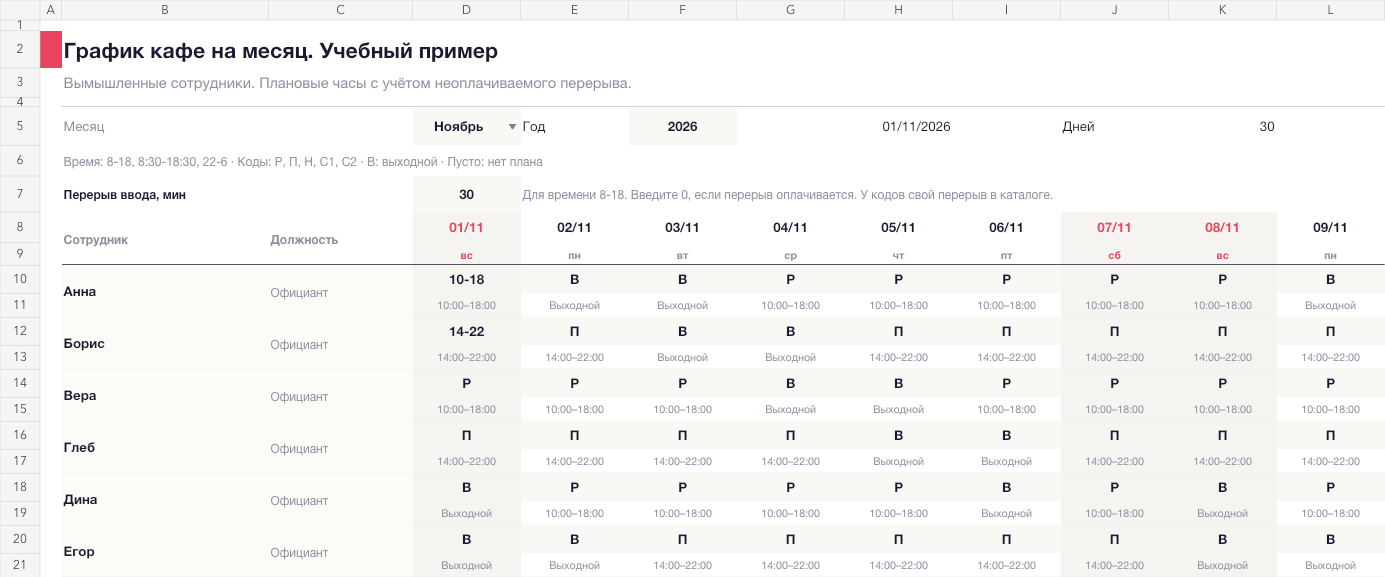Click employee name Дина
Screen dimensions: 1385x577
click(x=80, y=500)
